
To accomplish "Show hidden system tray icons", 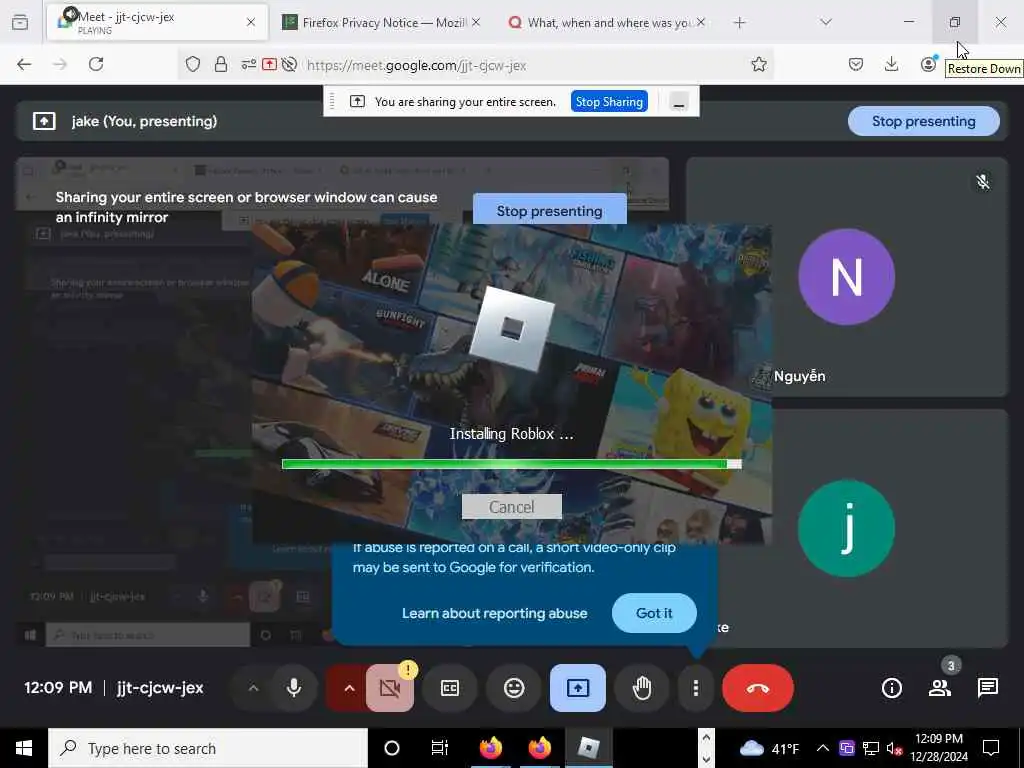I will coord(823,748).
